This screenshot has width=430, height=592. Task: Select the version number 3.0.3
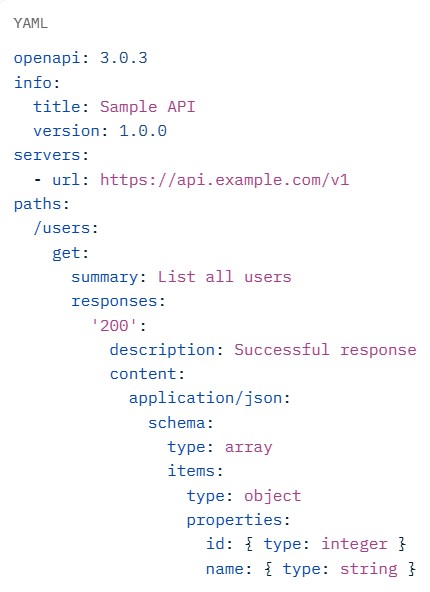[x=123, y=58]
